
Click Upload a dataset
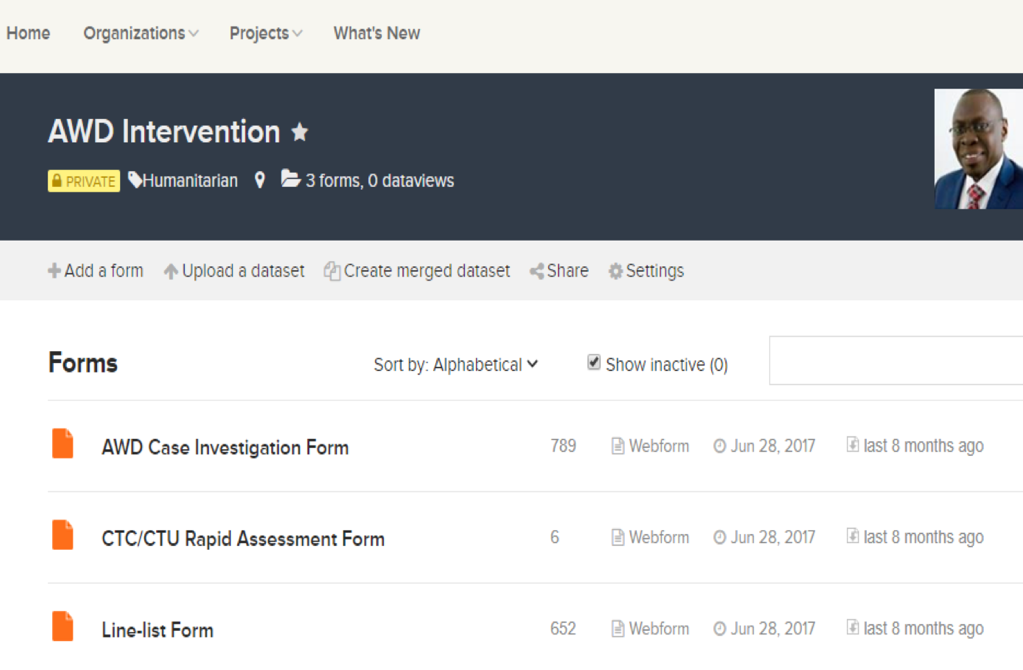(234, 271)
